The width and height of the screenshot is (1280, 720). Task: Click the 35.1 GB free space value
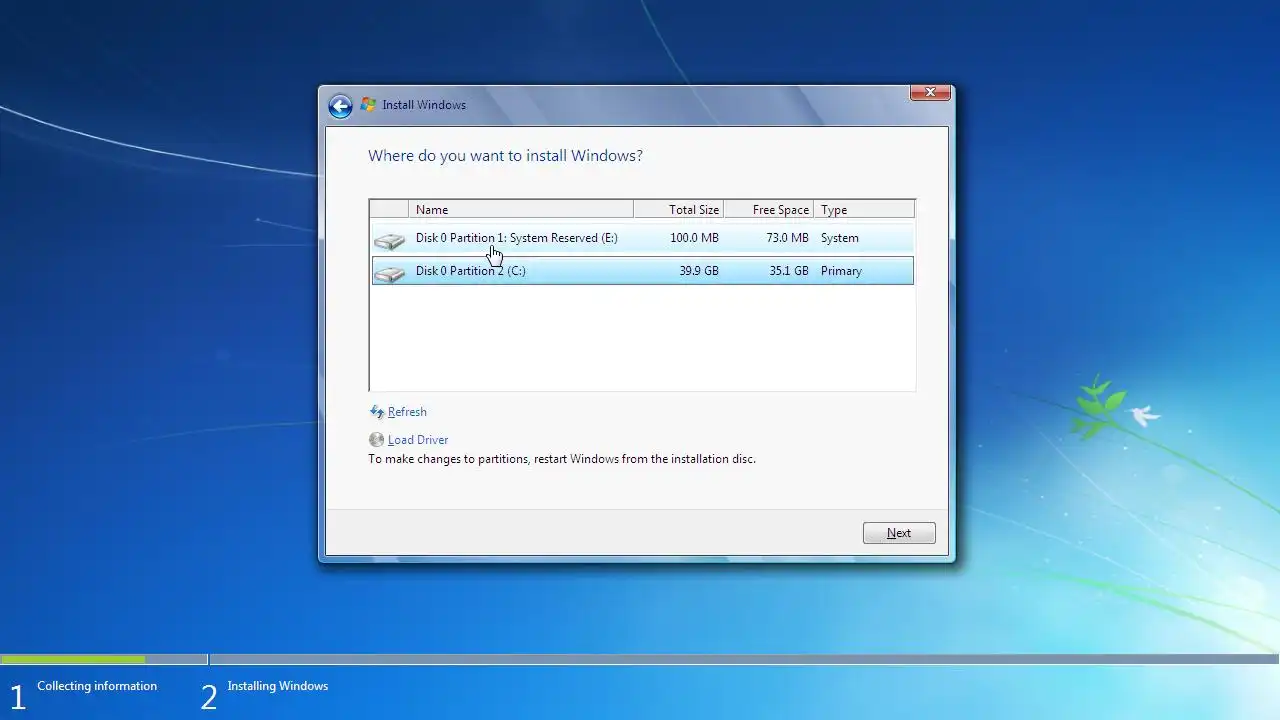pyautogui.click(x=789, y=271)
